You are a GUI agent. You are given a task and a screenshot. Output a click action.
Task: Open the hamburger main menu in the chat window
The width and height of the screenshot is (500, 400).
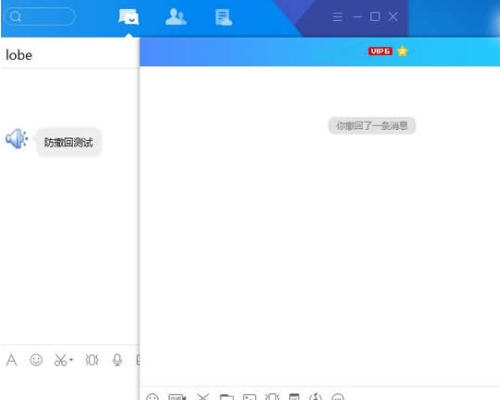coord(337,17)
